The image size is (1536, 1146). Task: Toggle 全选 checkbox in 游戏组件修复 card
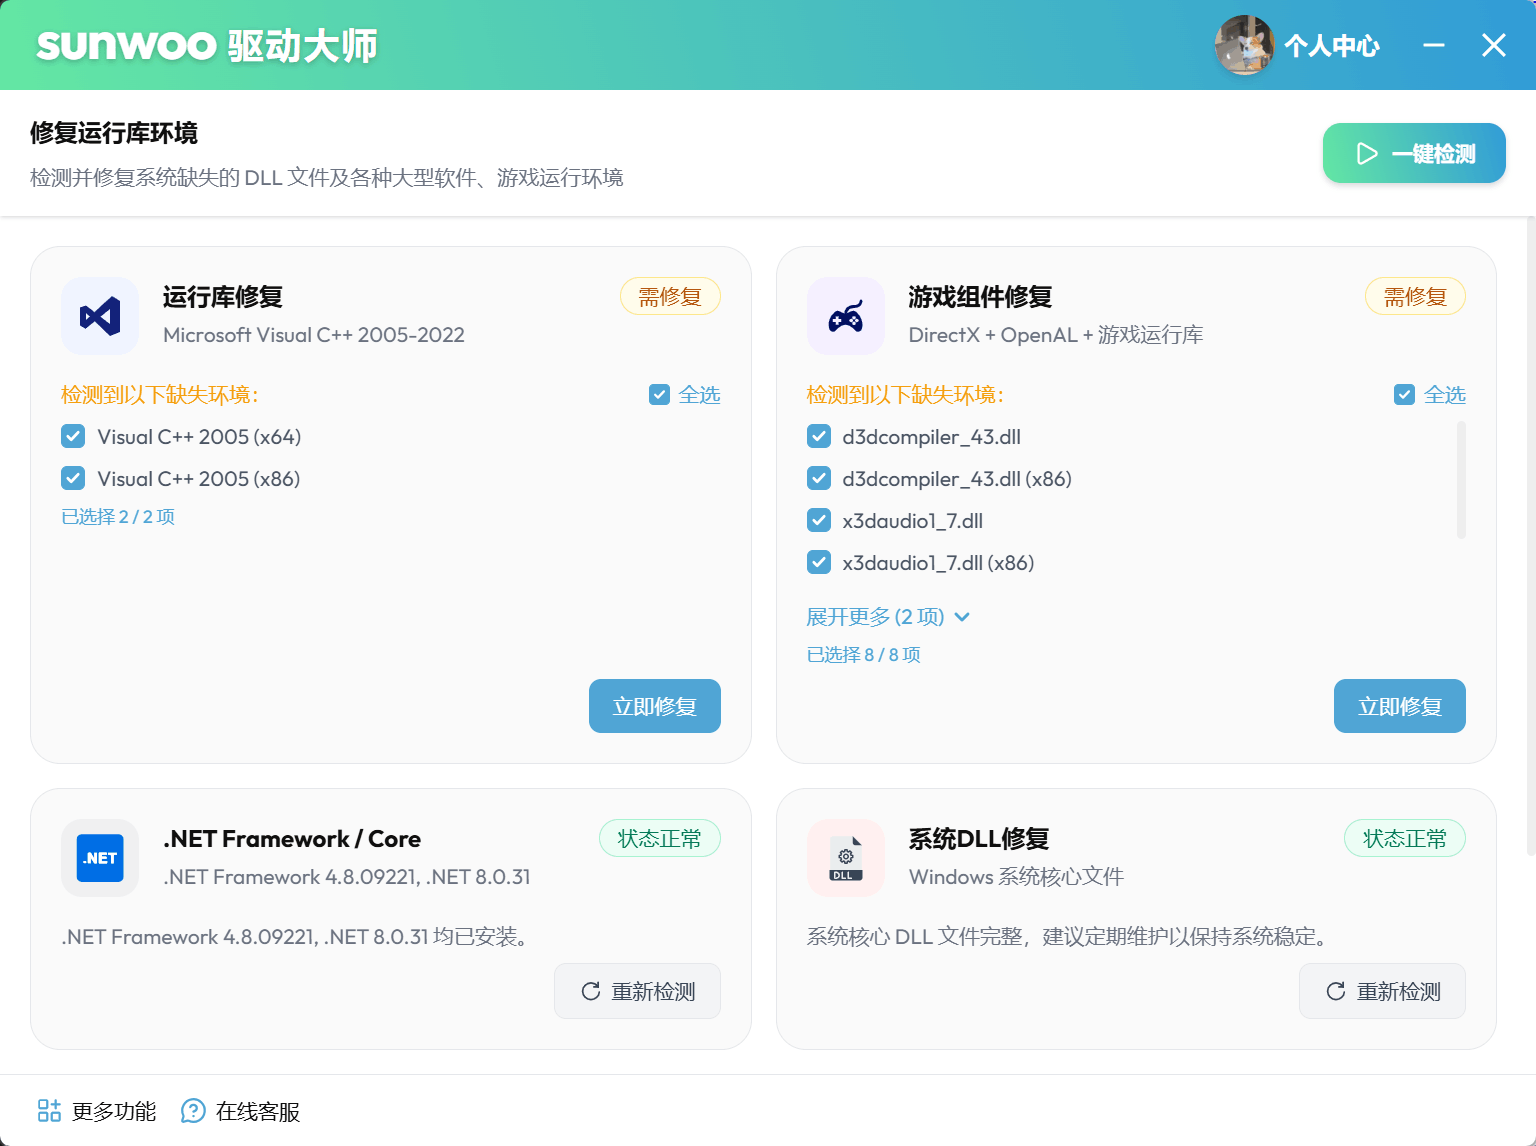pyautogui.click(x=1404, y=394)
